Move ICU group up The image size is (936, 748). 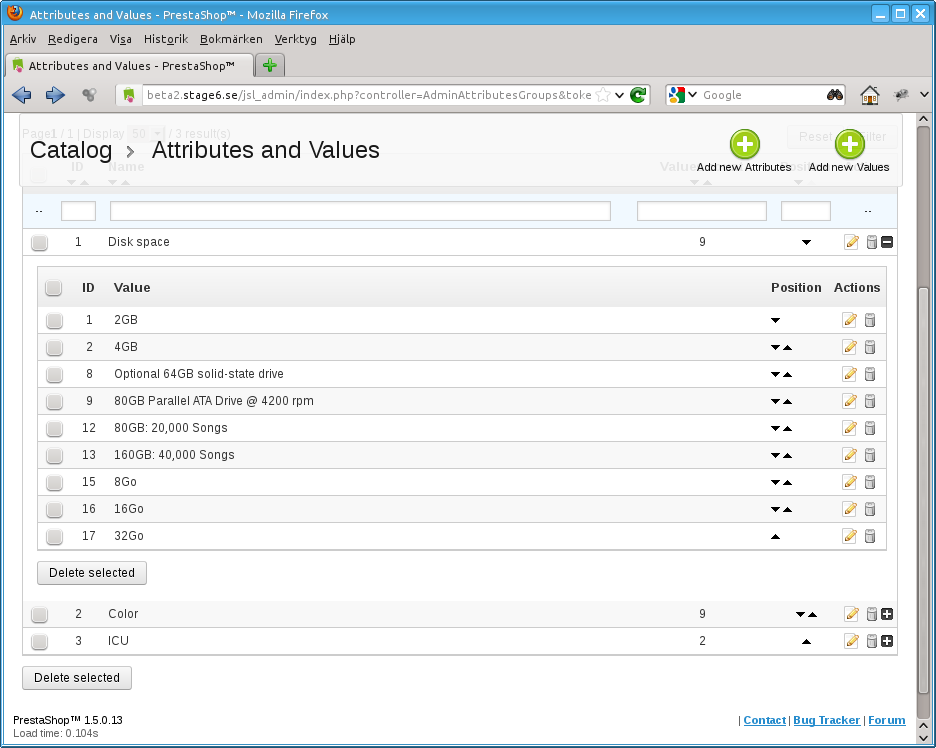tap(806, 641)
